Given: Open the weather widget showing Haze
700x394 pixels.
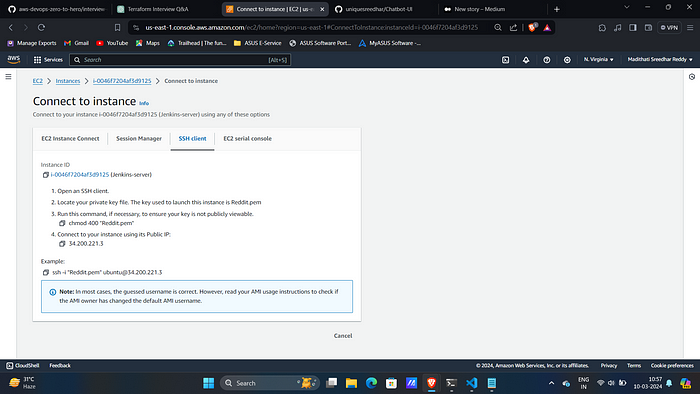Looking at the screenshot, I should click(x=22, y=383).
